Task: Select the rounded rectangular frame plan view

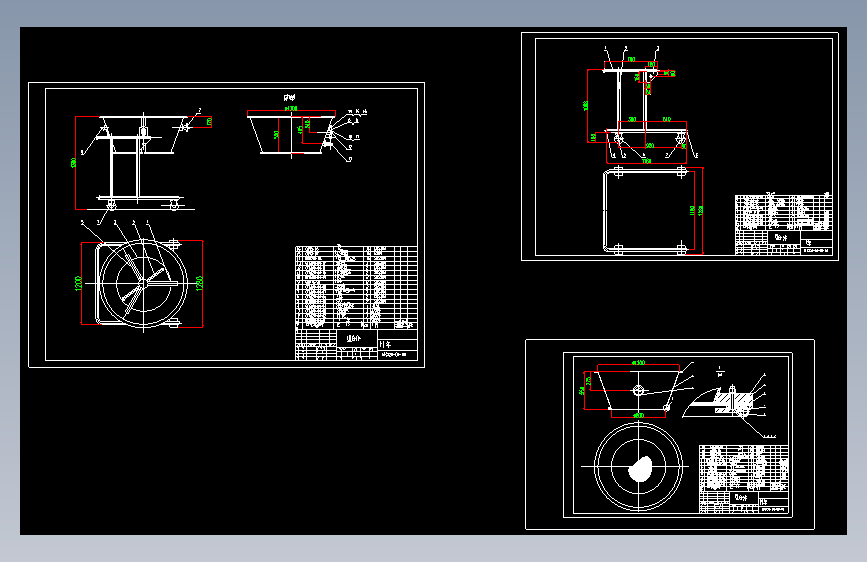Action: coord(645,211)
